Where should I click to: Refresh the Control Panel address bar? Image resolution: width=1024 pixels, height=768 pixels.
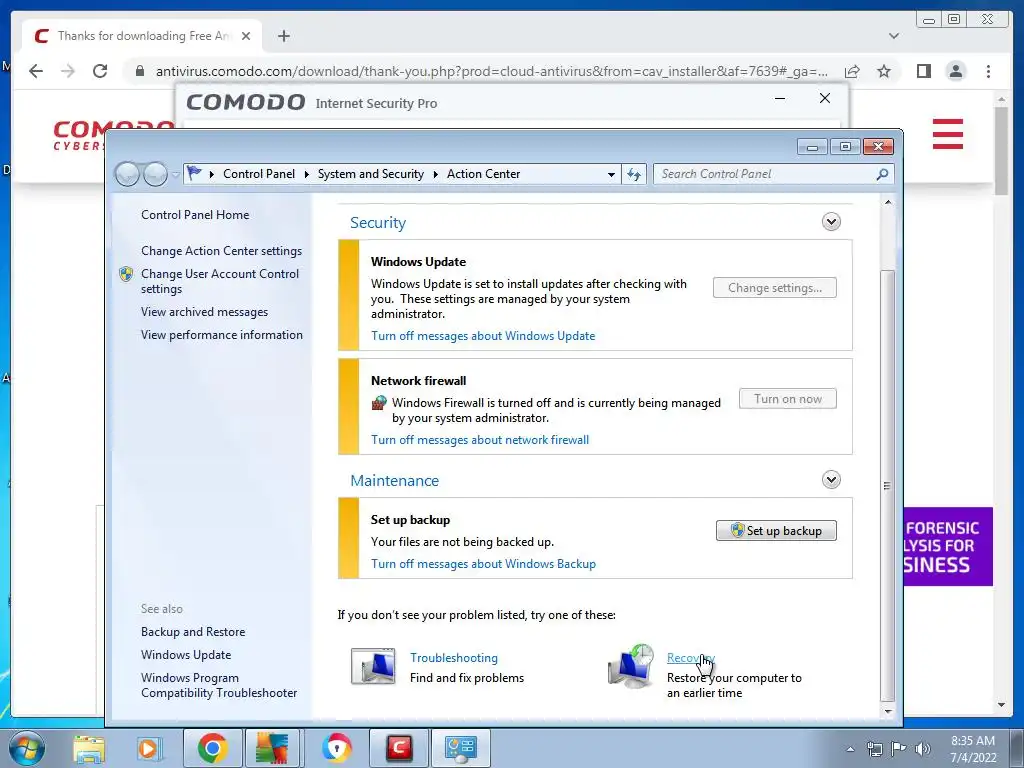click(x=634, y=174)
